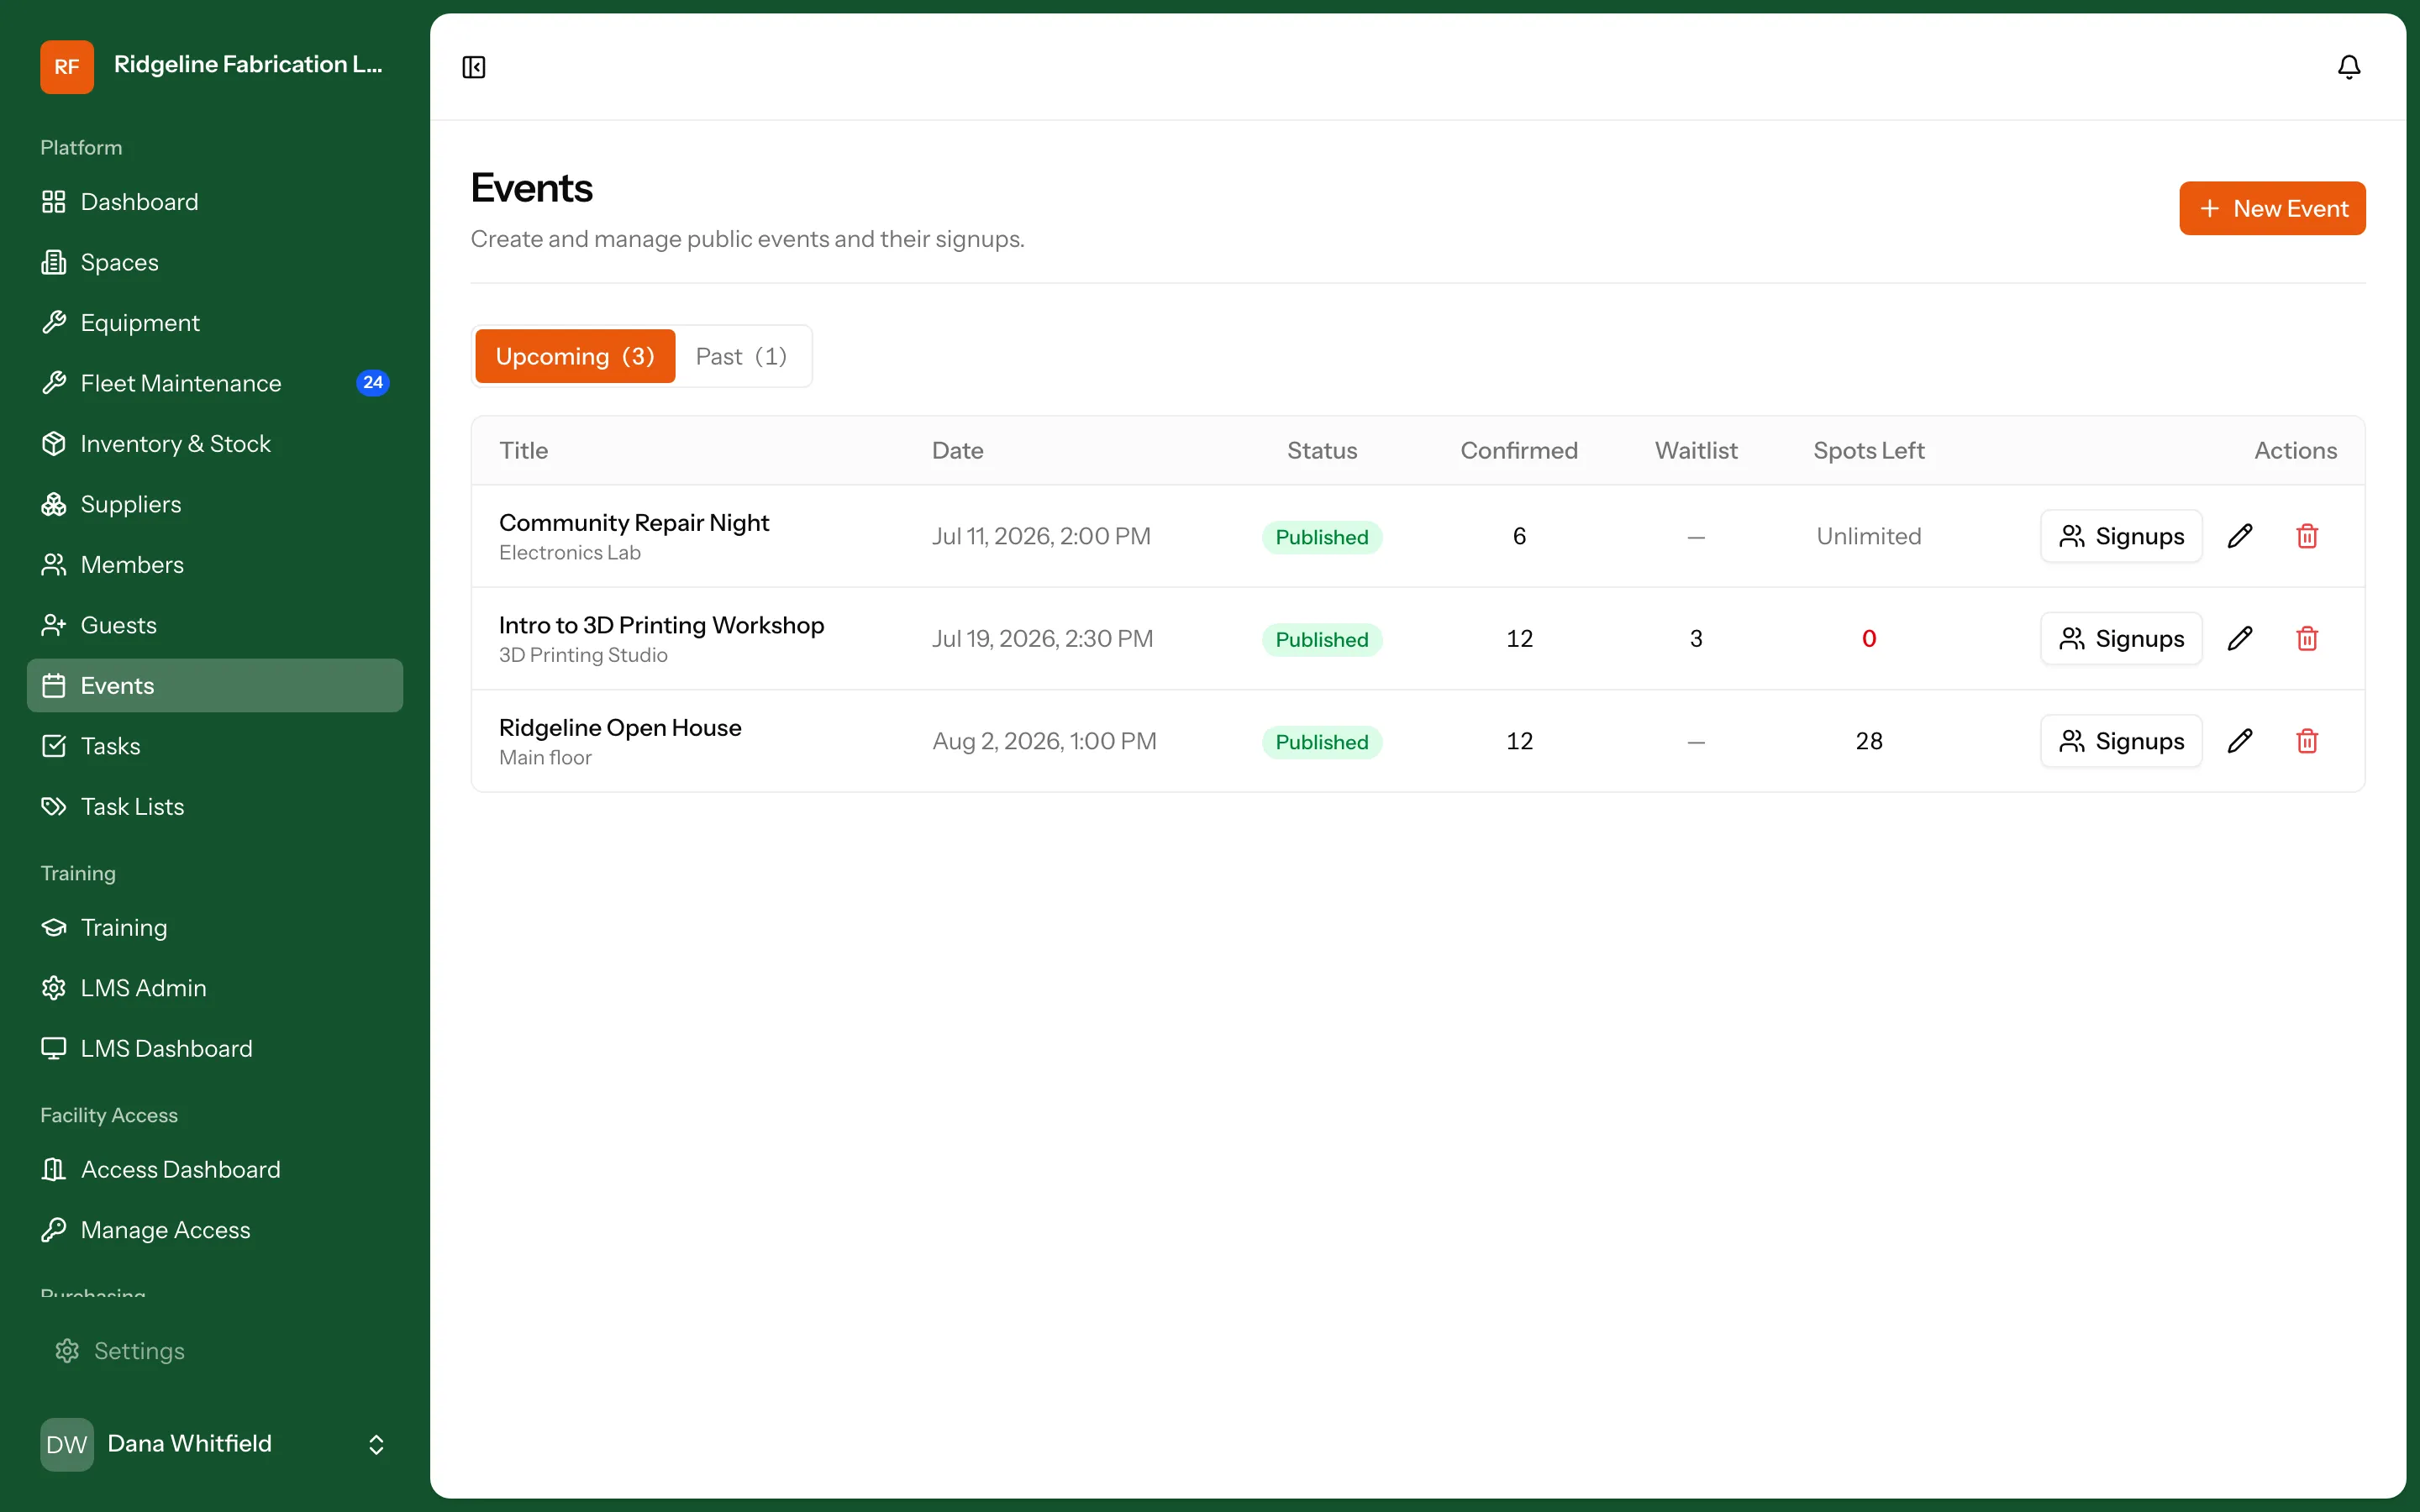
Task: Click the 3D Printing Studio location text
Action: point(583,655)
